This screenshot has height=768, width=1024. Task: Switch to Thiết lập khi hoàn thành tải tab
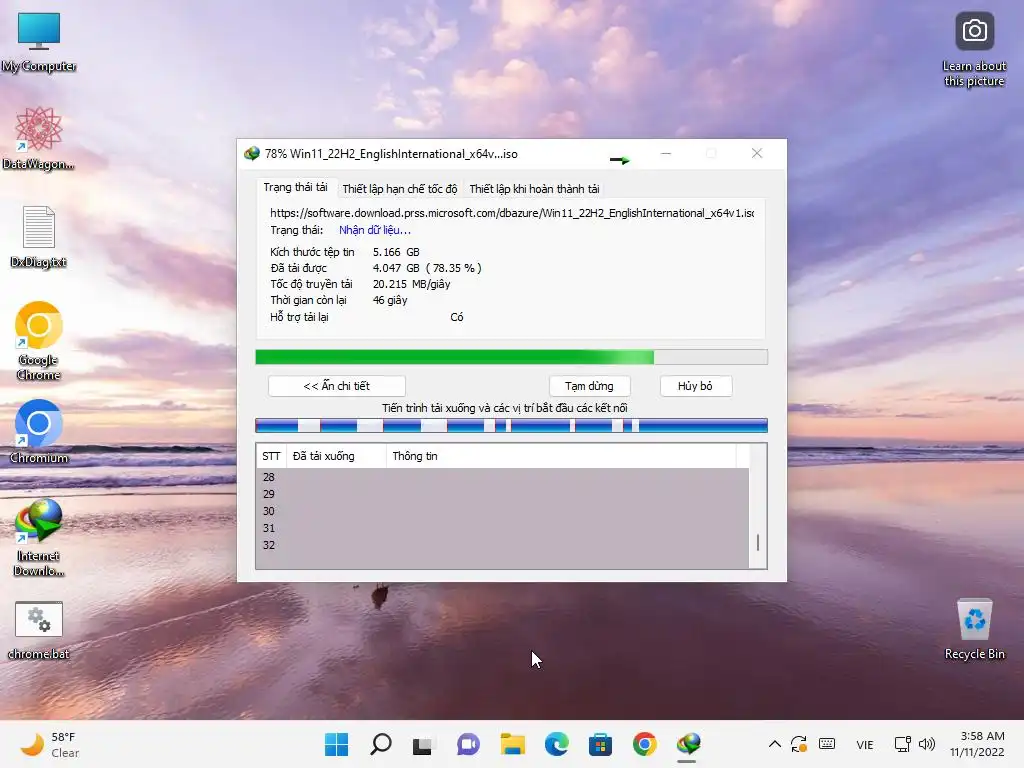coord(534,189)
